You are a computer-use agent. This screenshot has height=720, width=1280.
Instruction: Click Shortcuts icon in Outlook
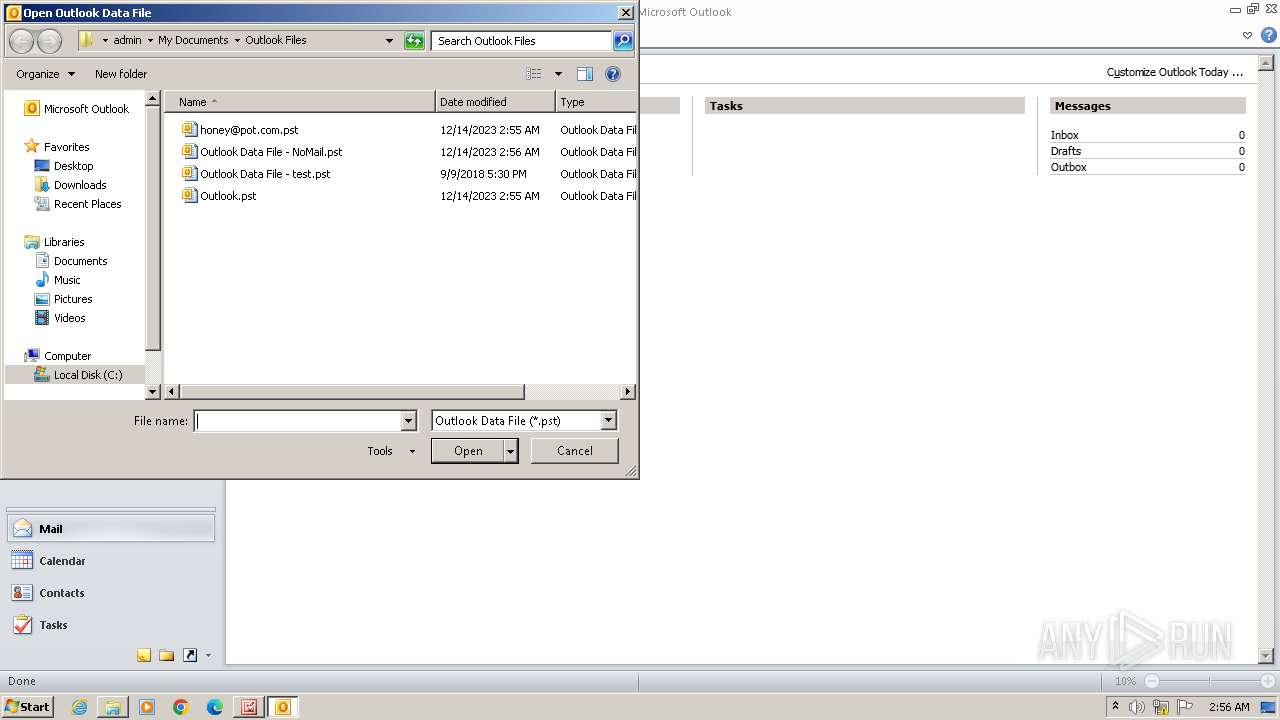(x=190, y=656)
